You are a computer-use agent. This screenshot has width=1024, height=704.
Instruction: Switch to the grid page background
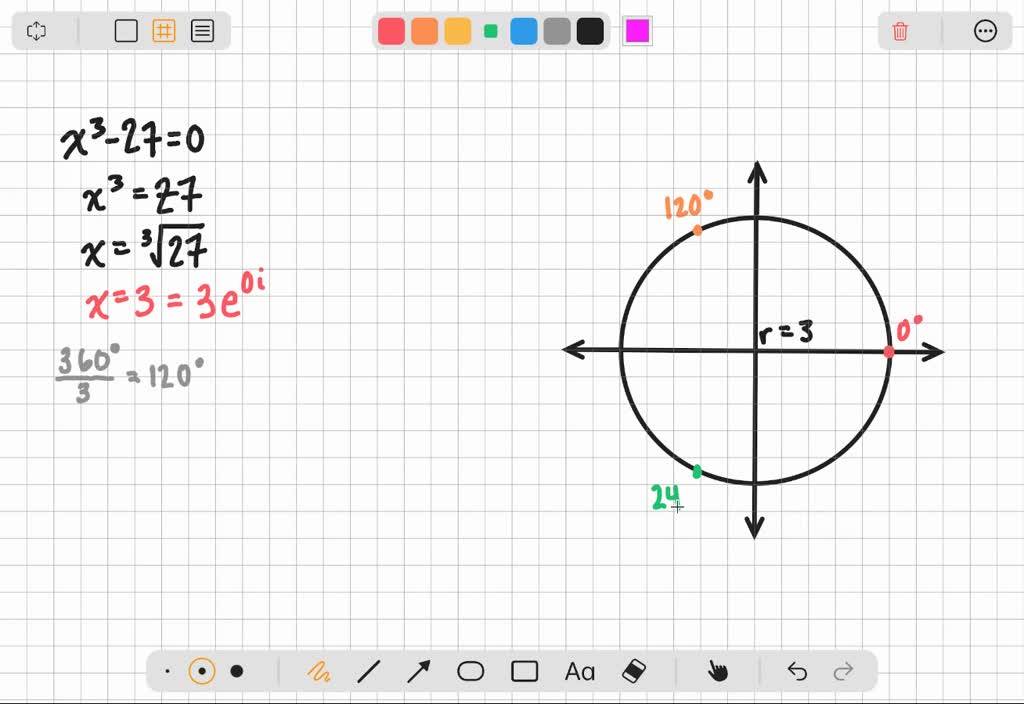click(x=164, y=31)
